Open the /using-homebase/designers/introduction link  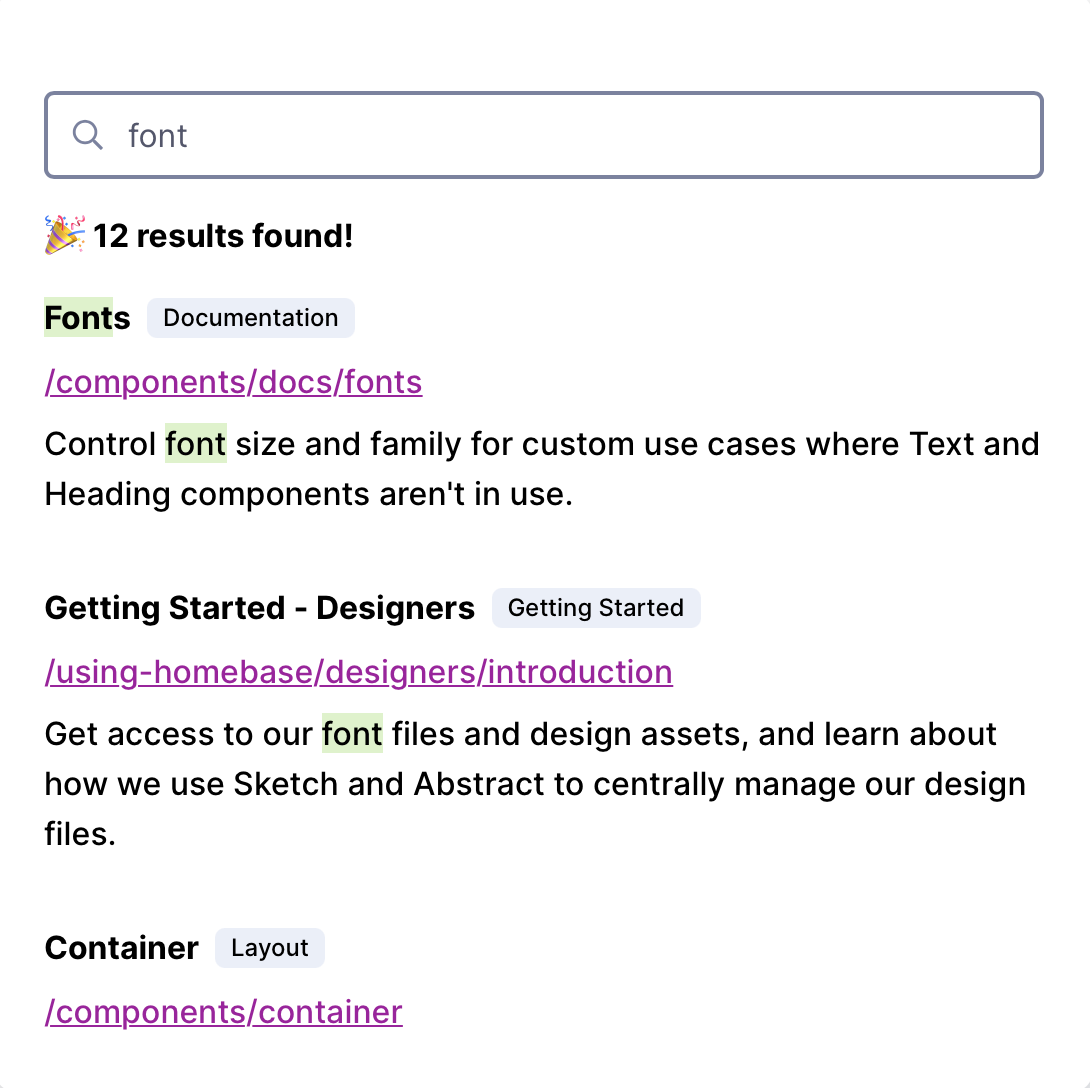(359, 672)
